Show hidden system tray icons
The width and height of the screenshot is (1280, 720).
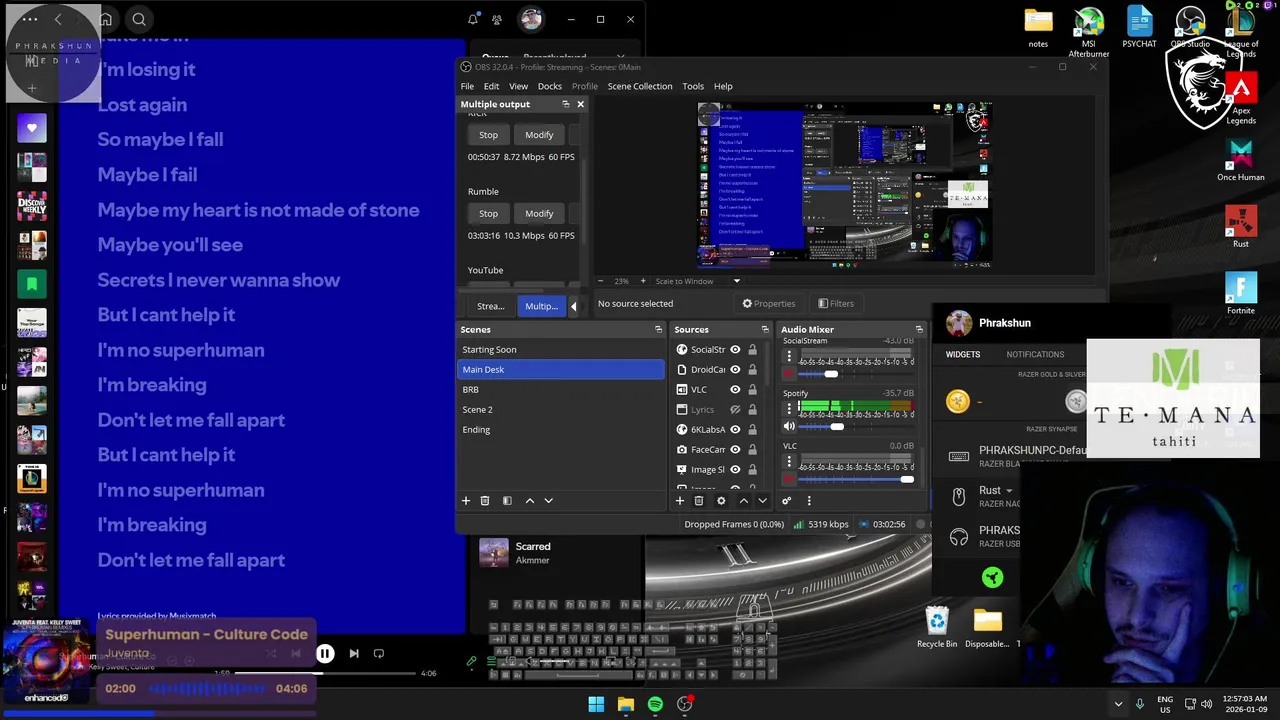(x=1119, y=704)
